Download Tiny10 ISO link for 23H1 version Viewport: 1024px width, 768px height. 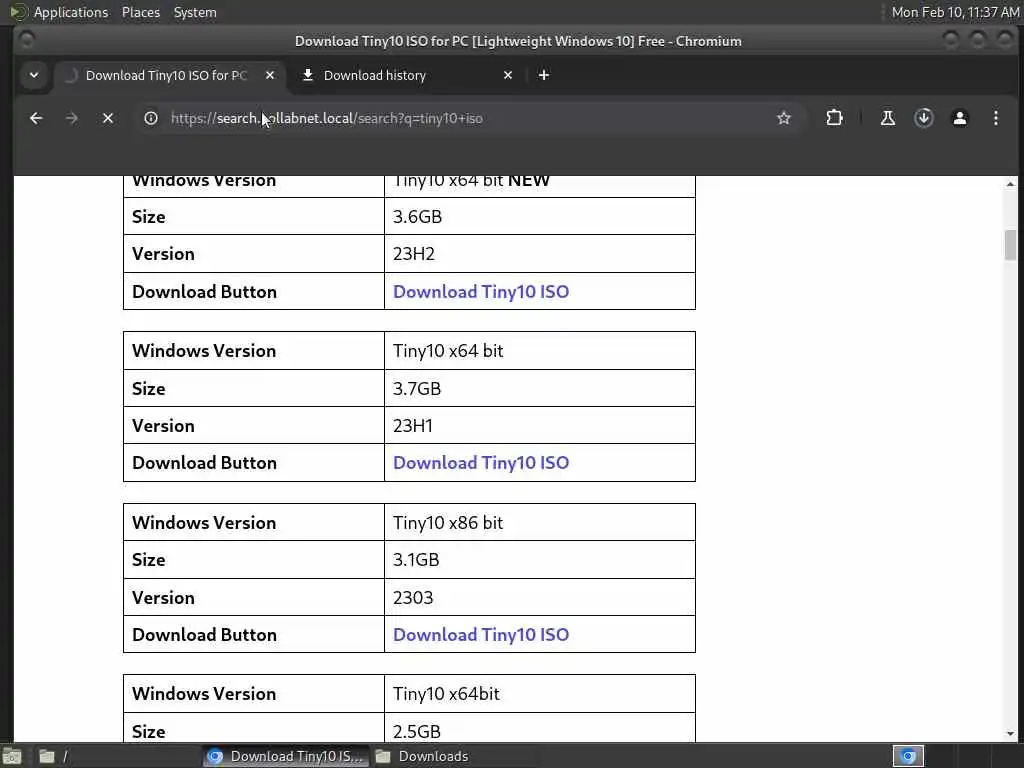click(481, 463)
